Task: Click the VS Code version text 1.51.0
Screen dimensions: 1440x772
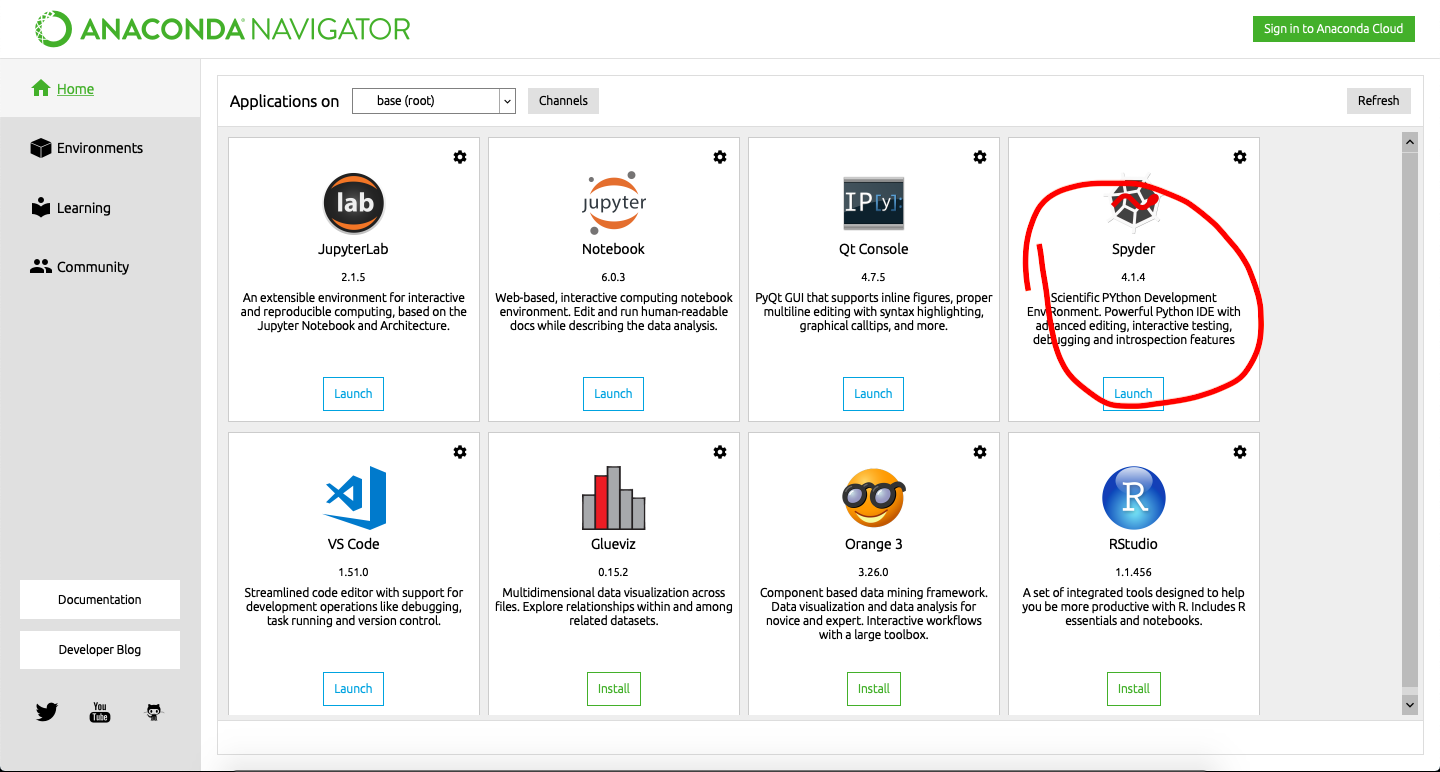Action: click(x=353, y=572)
